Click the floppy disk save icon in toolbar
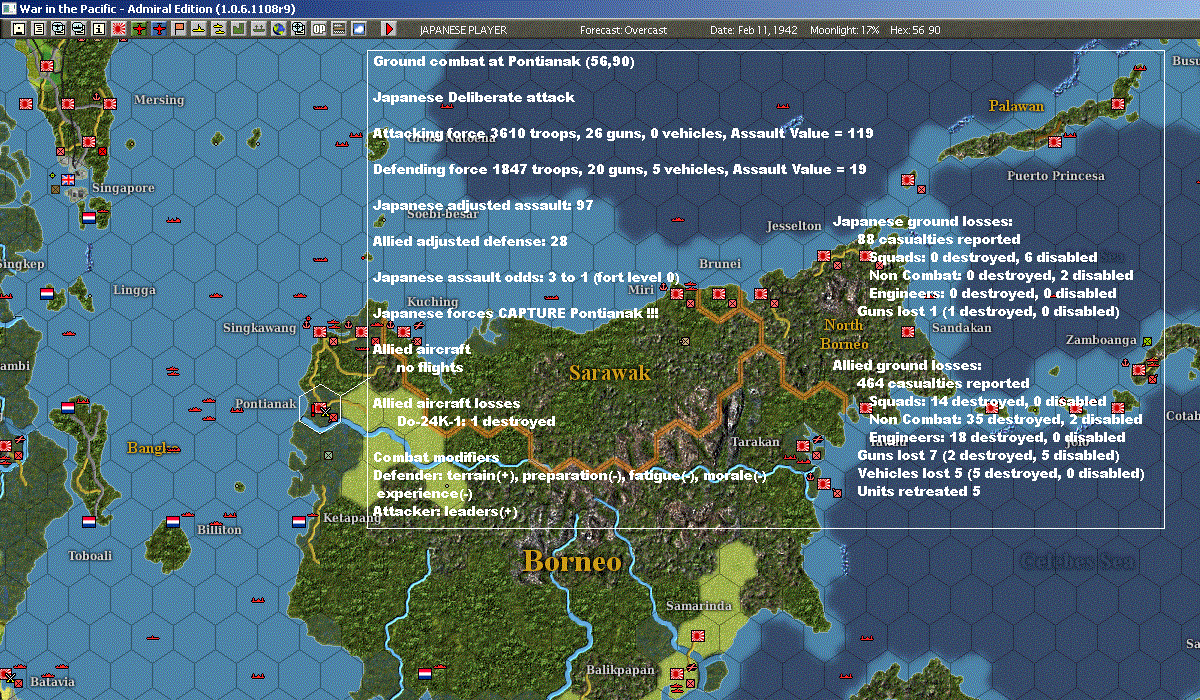 tap(18, 29)
